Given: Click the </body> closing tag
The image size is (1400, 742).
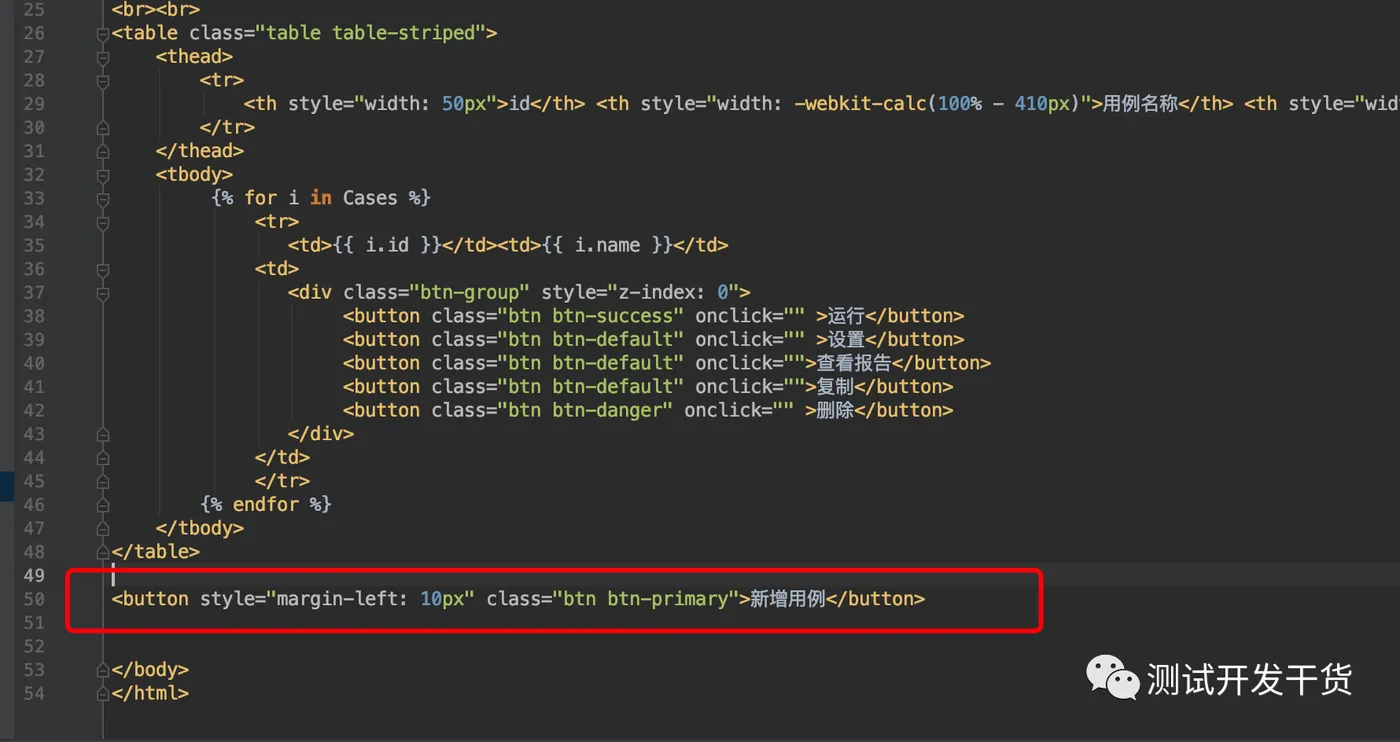Looking at the screenshot, I should [151, 669].
